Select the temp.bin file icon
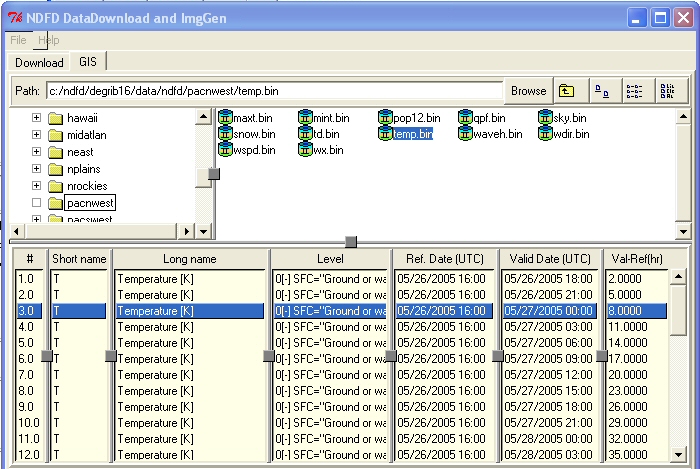Viewport: 700px width, 469px height. coord(385,134)
